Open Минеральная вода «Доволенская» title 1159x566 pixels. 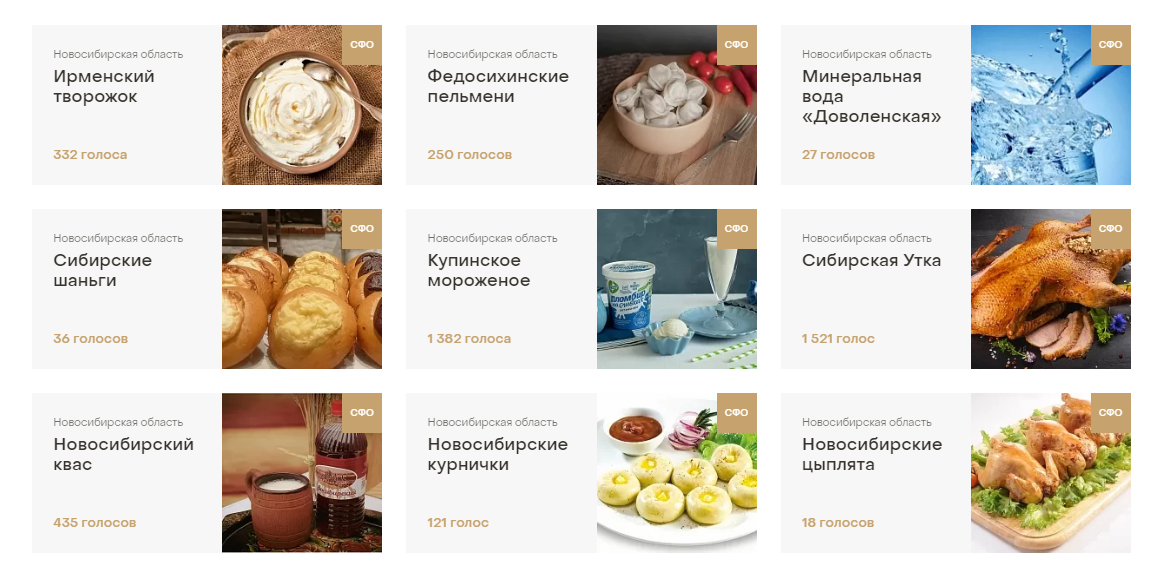pos(871,97)
